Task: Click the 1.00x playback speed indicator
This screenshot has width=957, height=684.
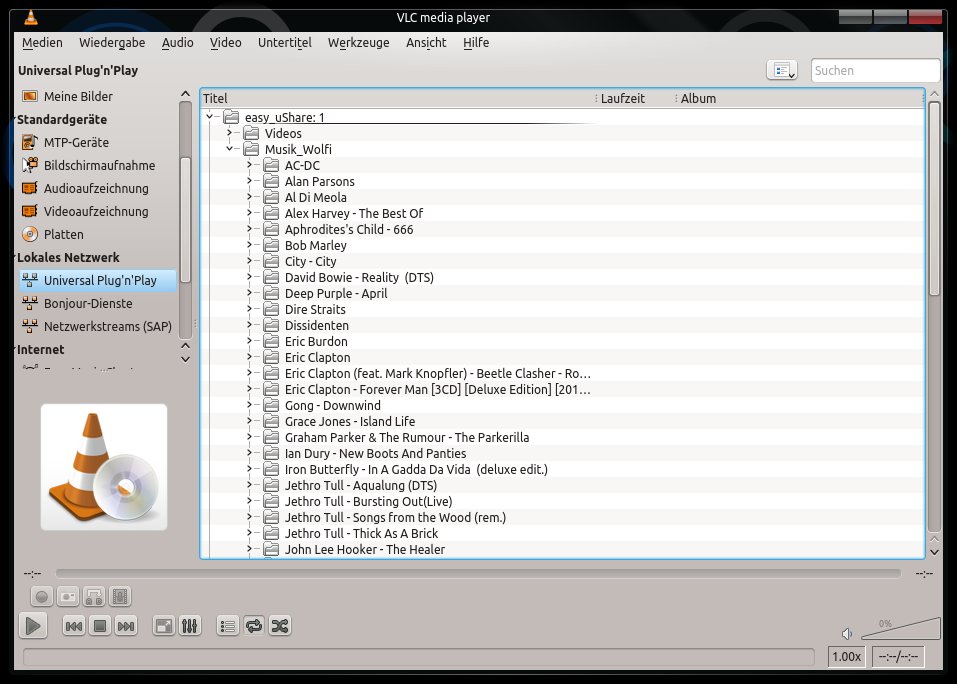Action: (847, 657)
